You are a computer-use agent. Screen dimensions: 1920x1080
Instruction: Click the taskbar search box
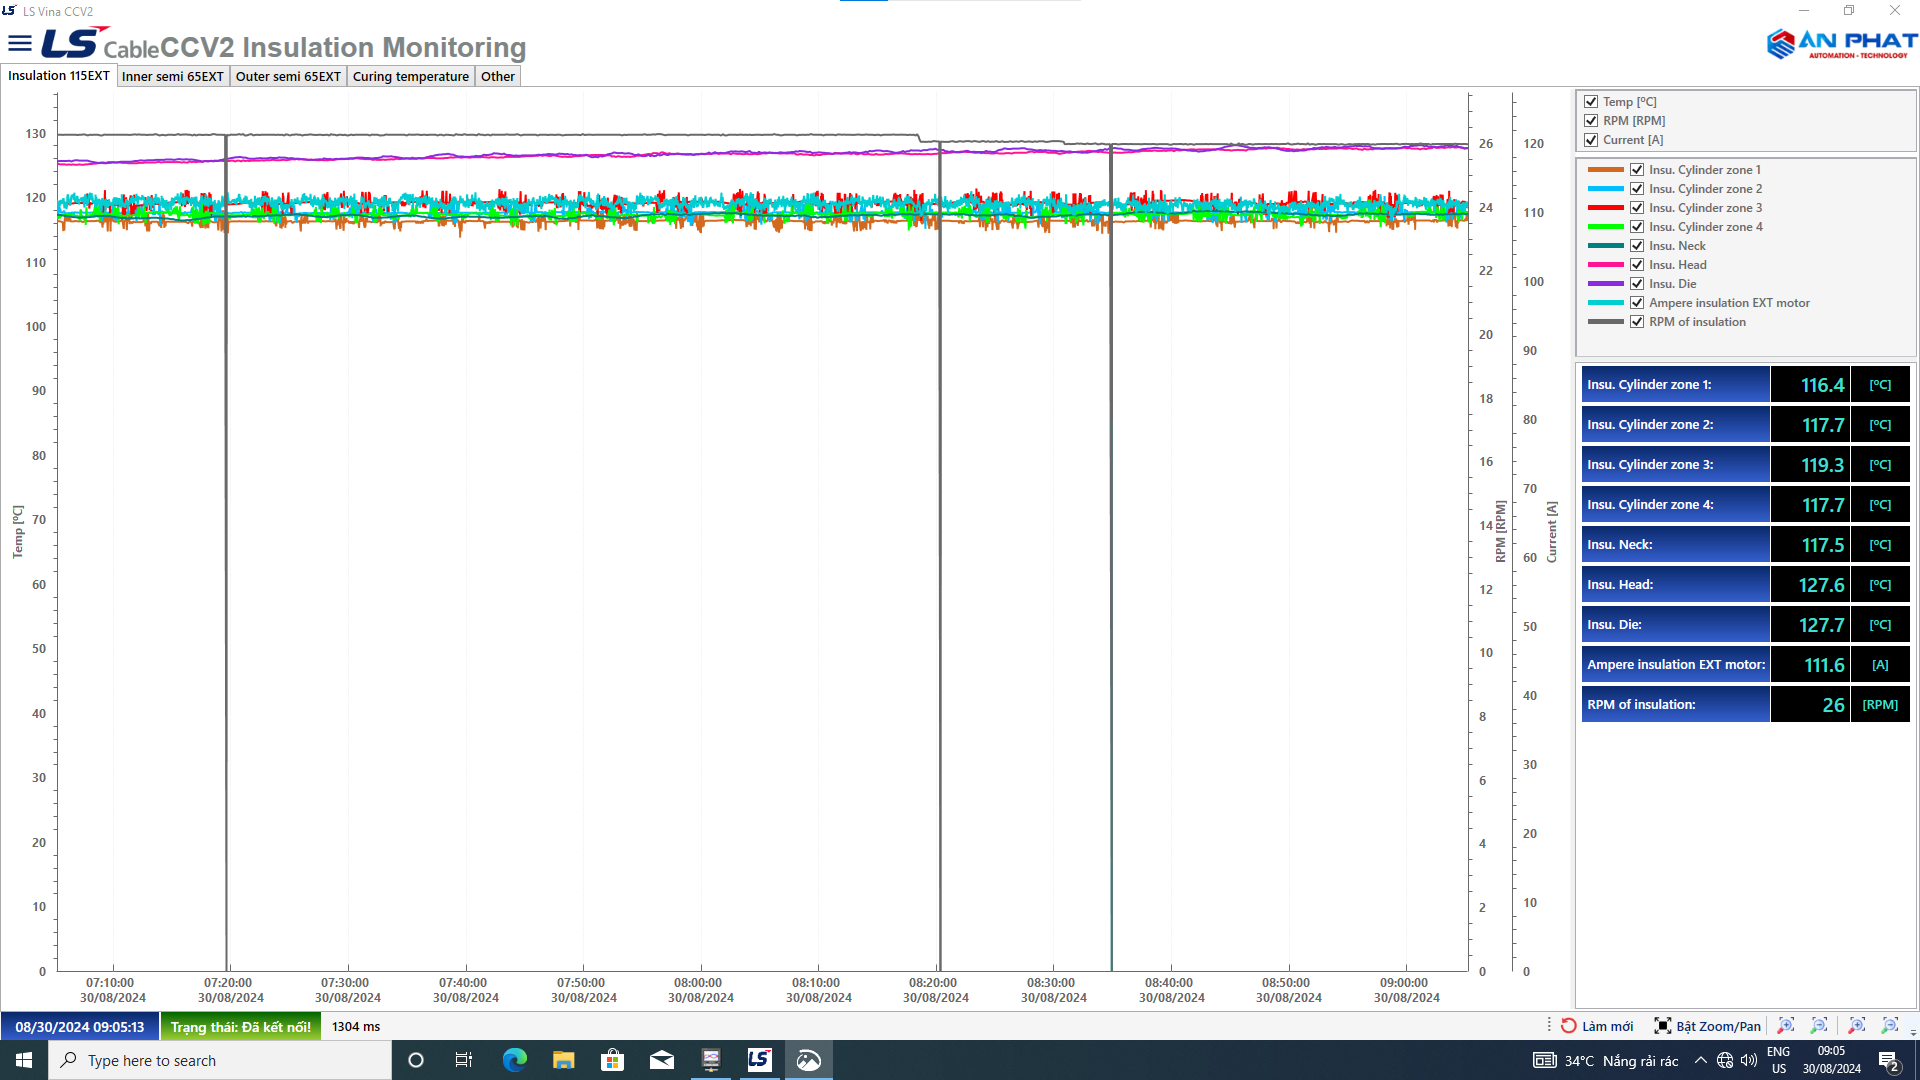tap(220, 1060)
